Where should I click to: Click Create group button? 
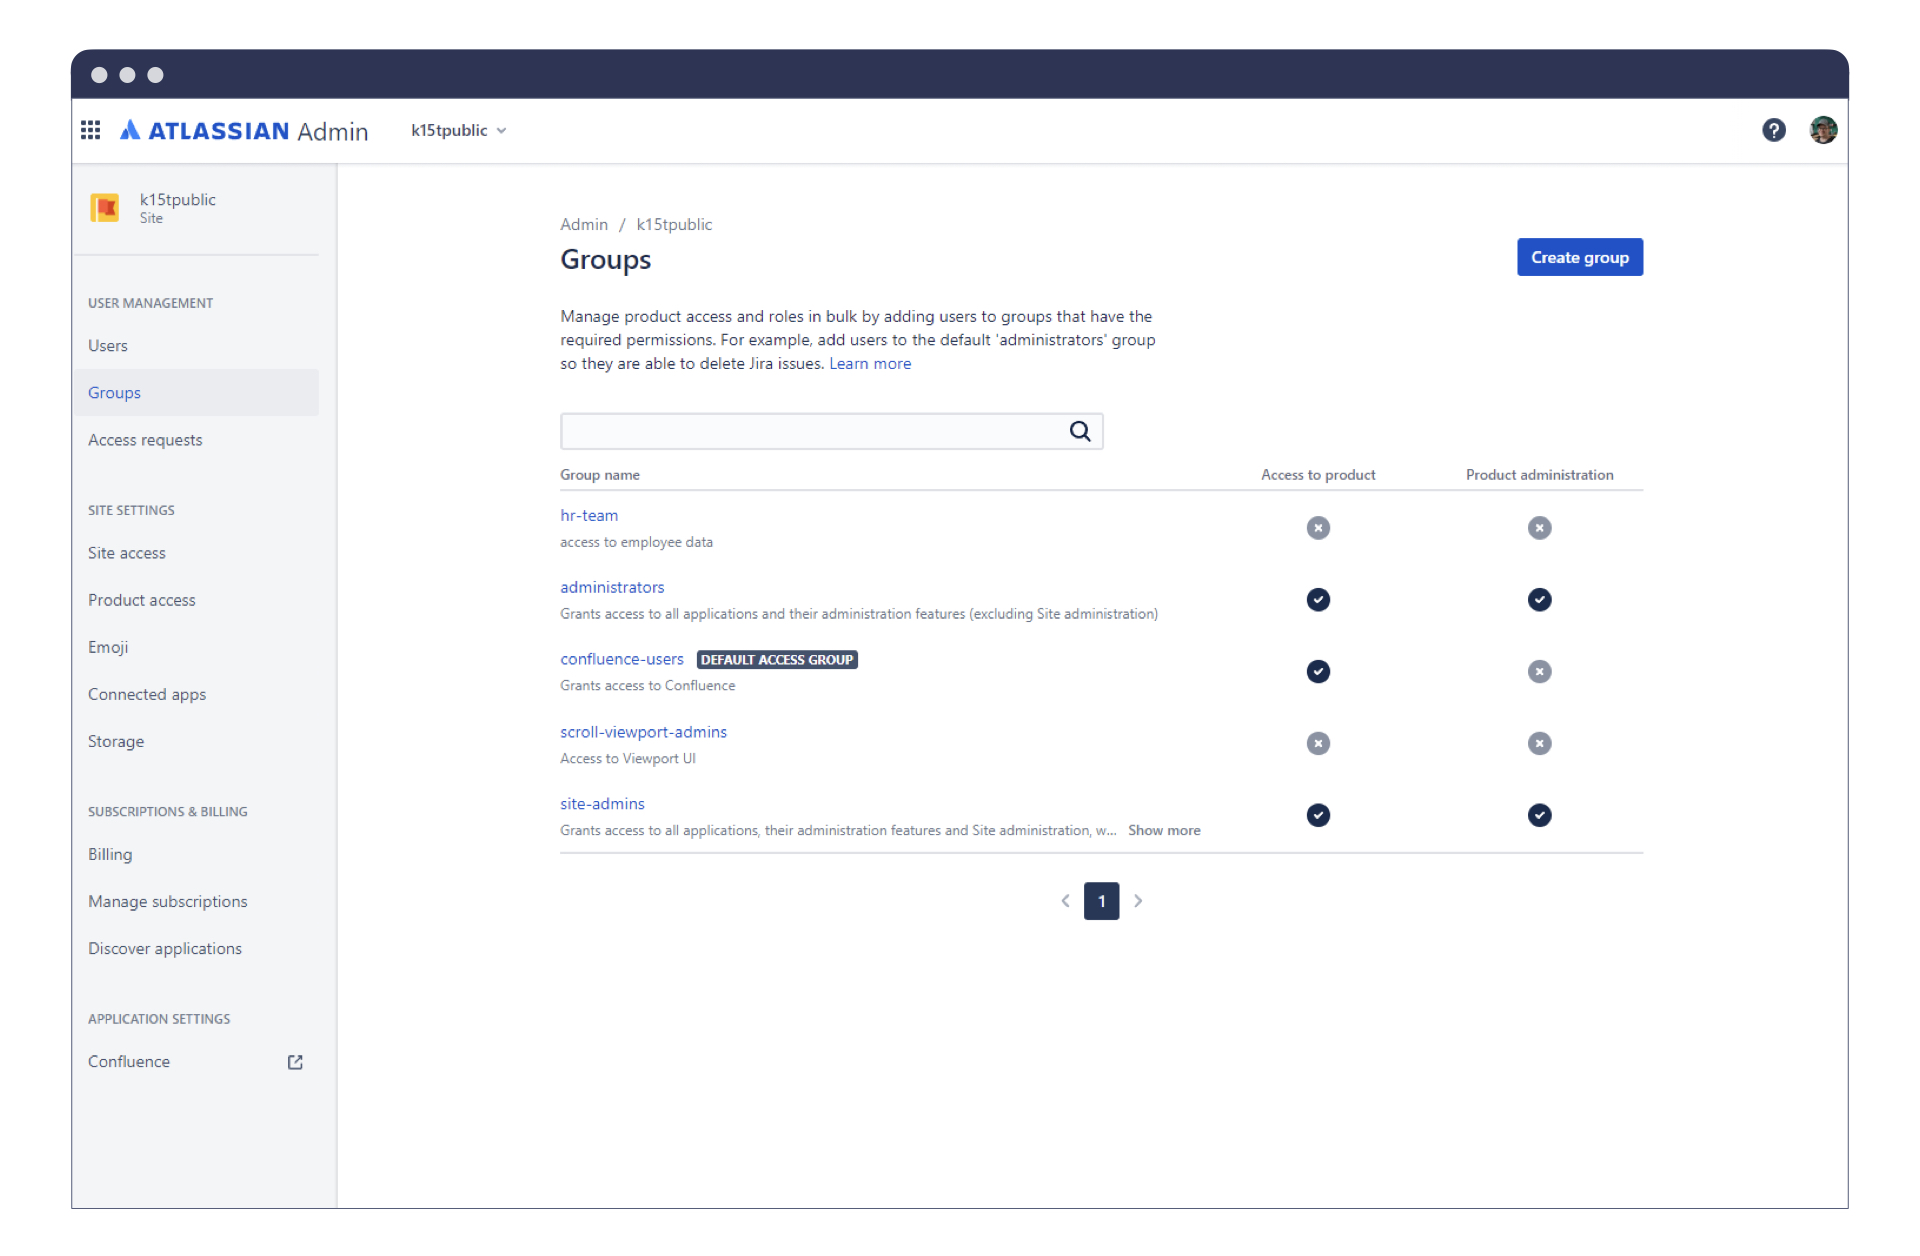(x=1579, y=257)
